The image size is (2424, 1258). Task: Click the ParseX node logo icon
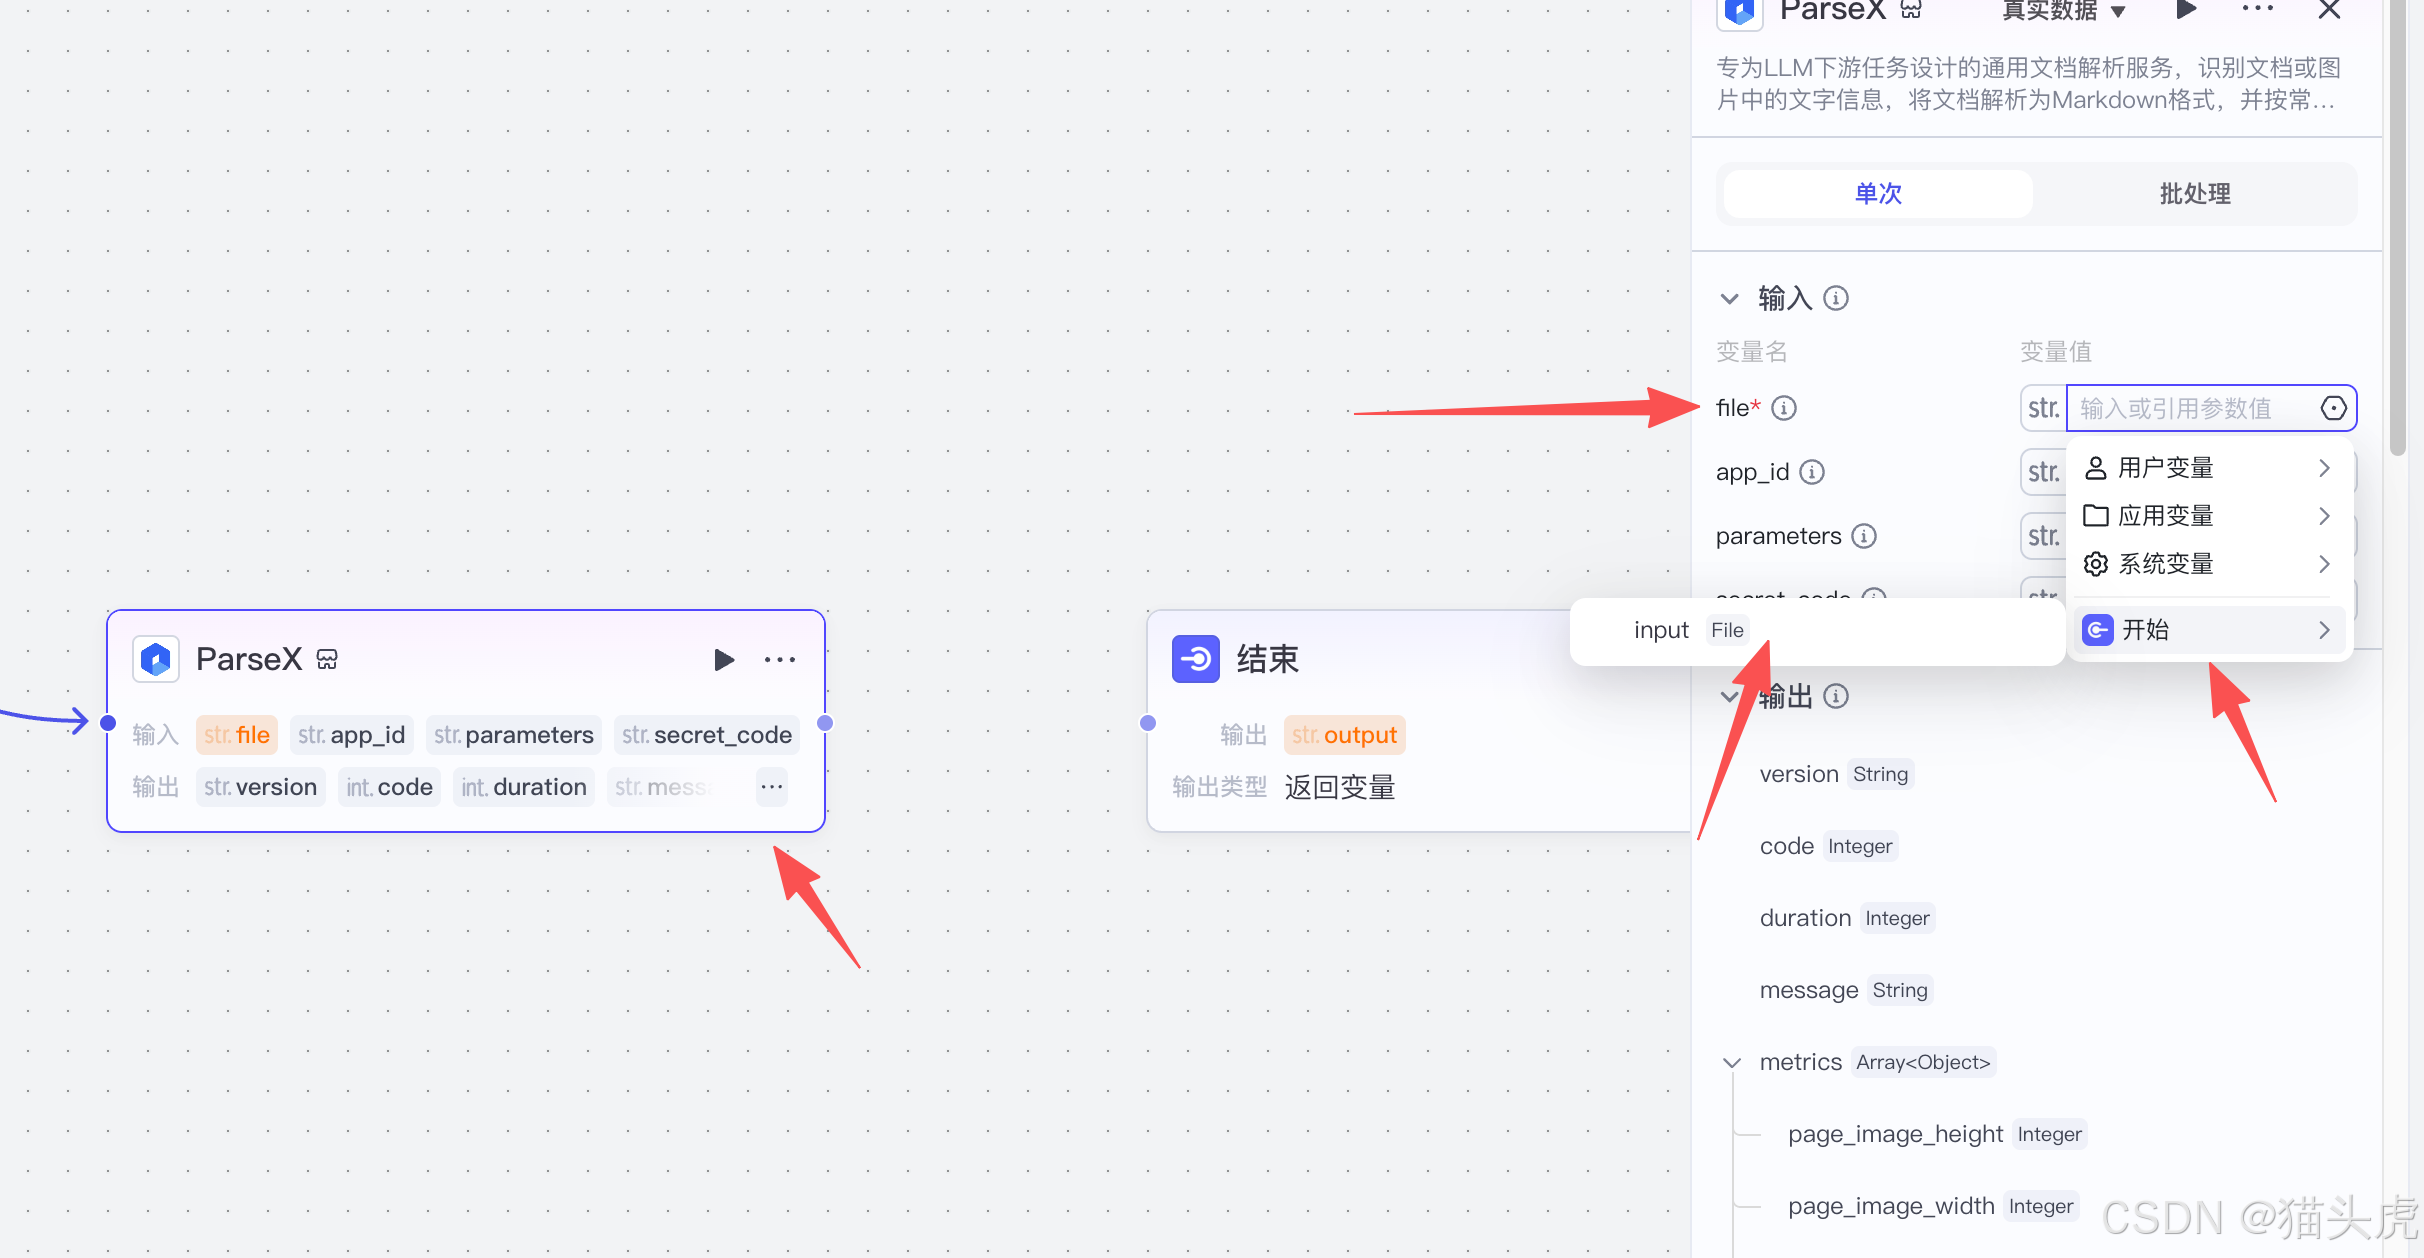(156, 660)
